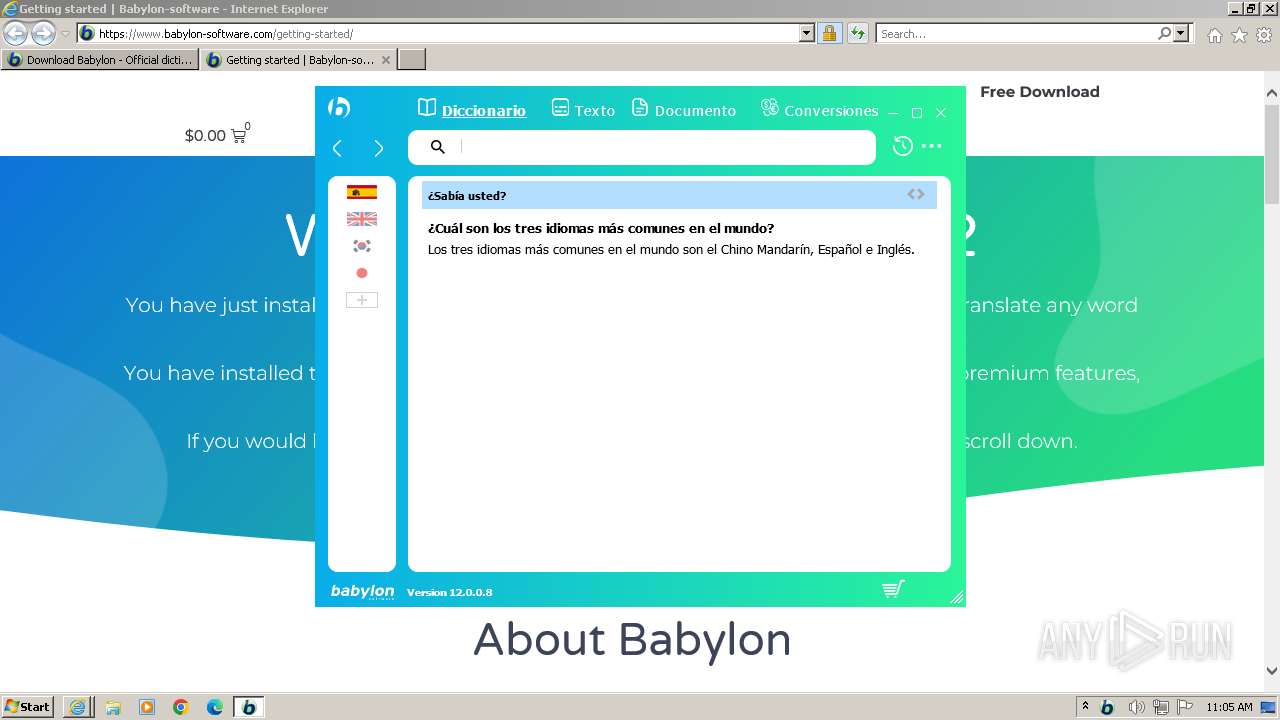1280x720 pixels.
Task: Open the $0.00 shopping cart on webpage
Action: [x=217, y=134]
